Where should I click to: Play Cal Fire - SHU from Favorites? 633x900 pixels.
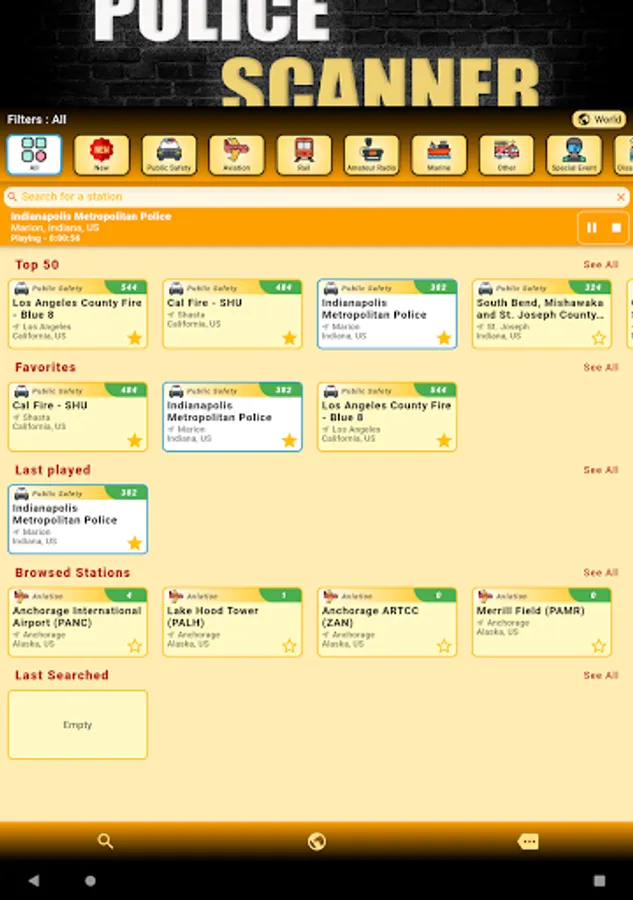pyautogui.click(x=77, y=417)
